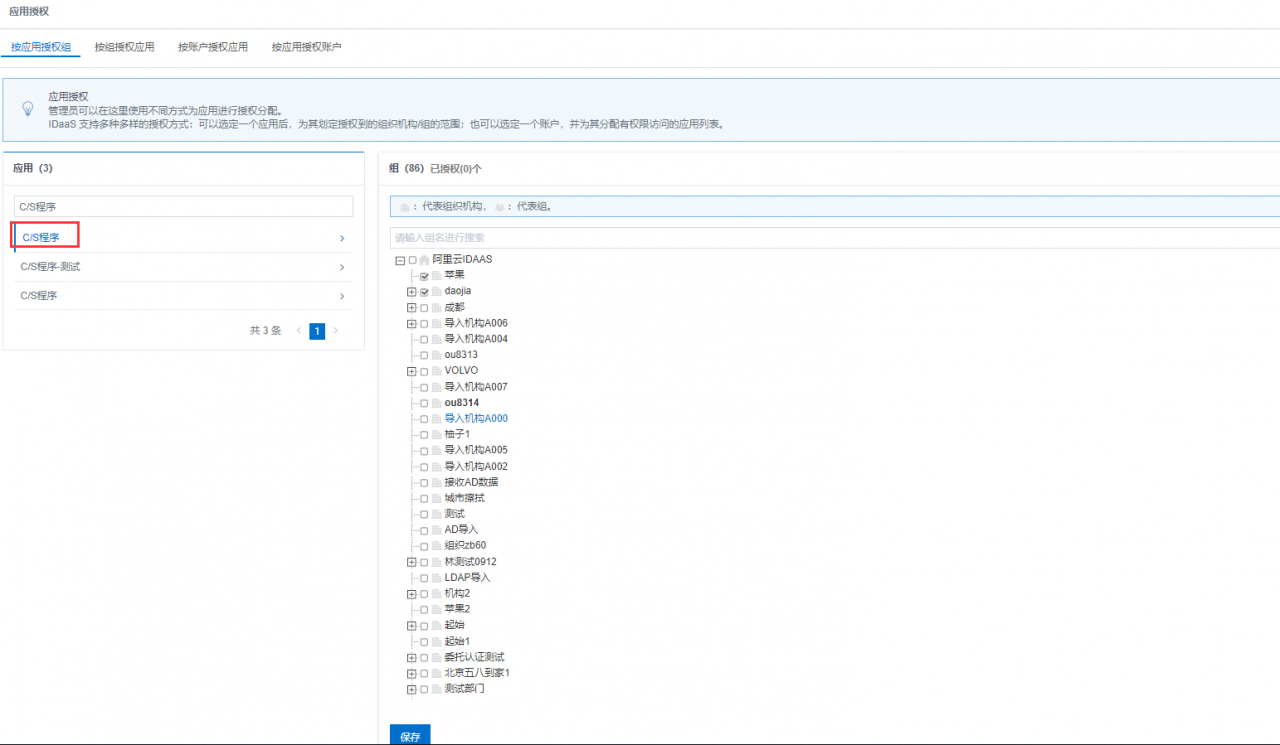
Task: Click the 导入机构A000 tree label
Action: point(476,419)
